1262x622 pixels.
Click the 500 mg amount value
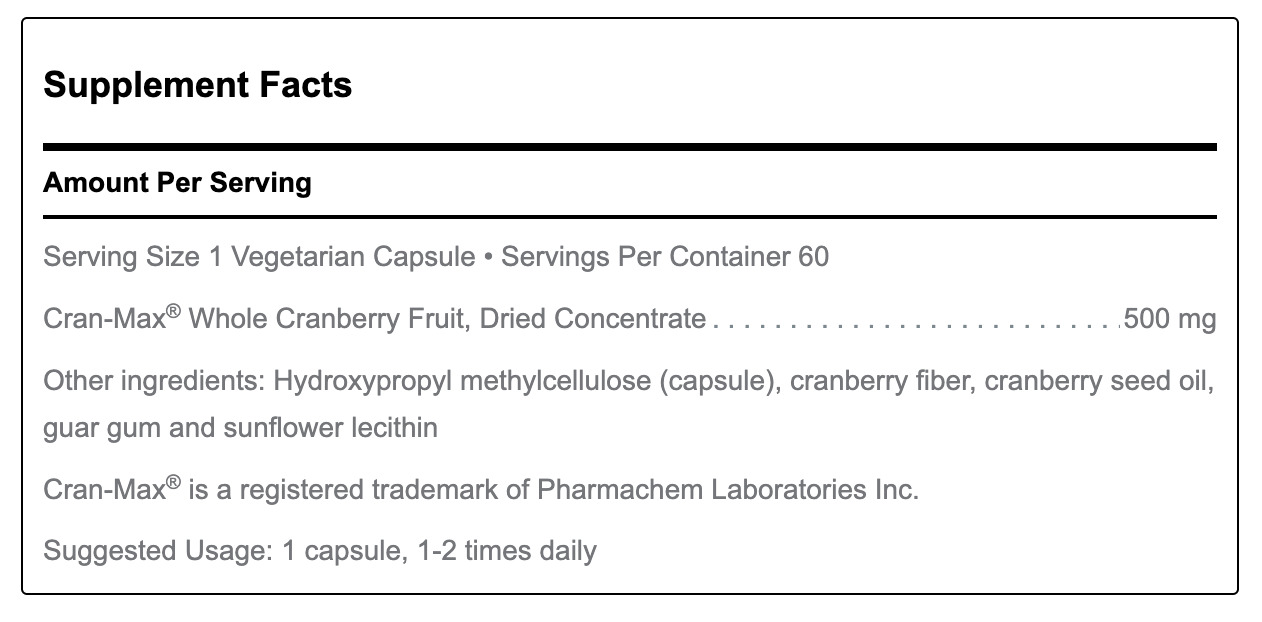tap(1170, 320)
